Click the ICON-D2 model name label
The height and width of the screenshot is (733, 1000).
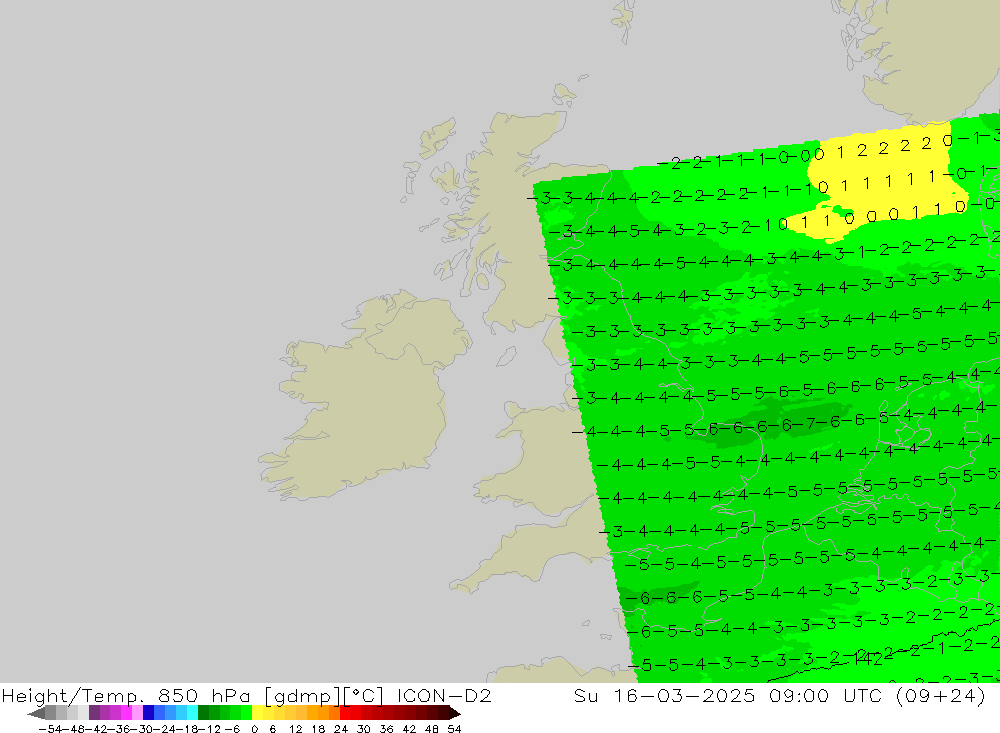coord(444,695)
